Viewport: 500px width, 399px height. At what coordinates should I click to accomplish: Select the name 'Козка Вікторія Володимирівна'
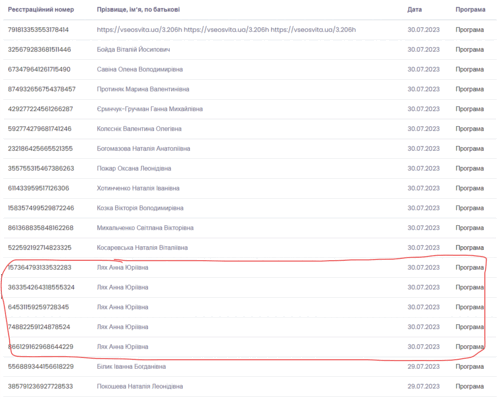coord(140,208)
